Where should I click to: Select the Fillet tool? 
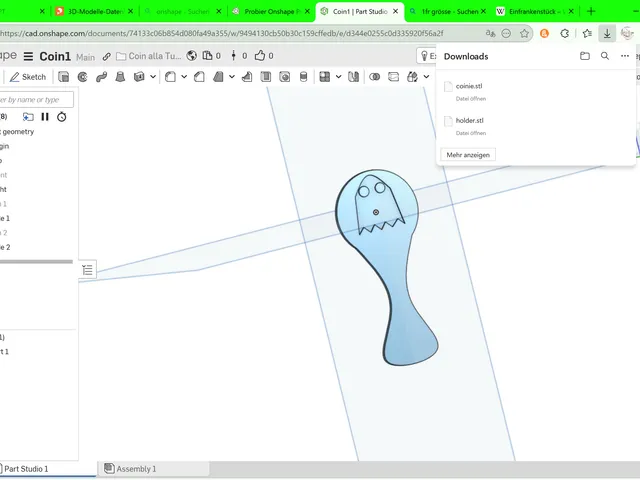(x=170, y=77)
